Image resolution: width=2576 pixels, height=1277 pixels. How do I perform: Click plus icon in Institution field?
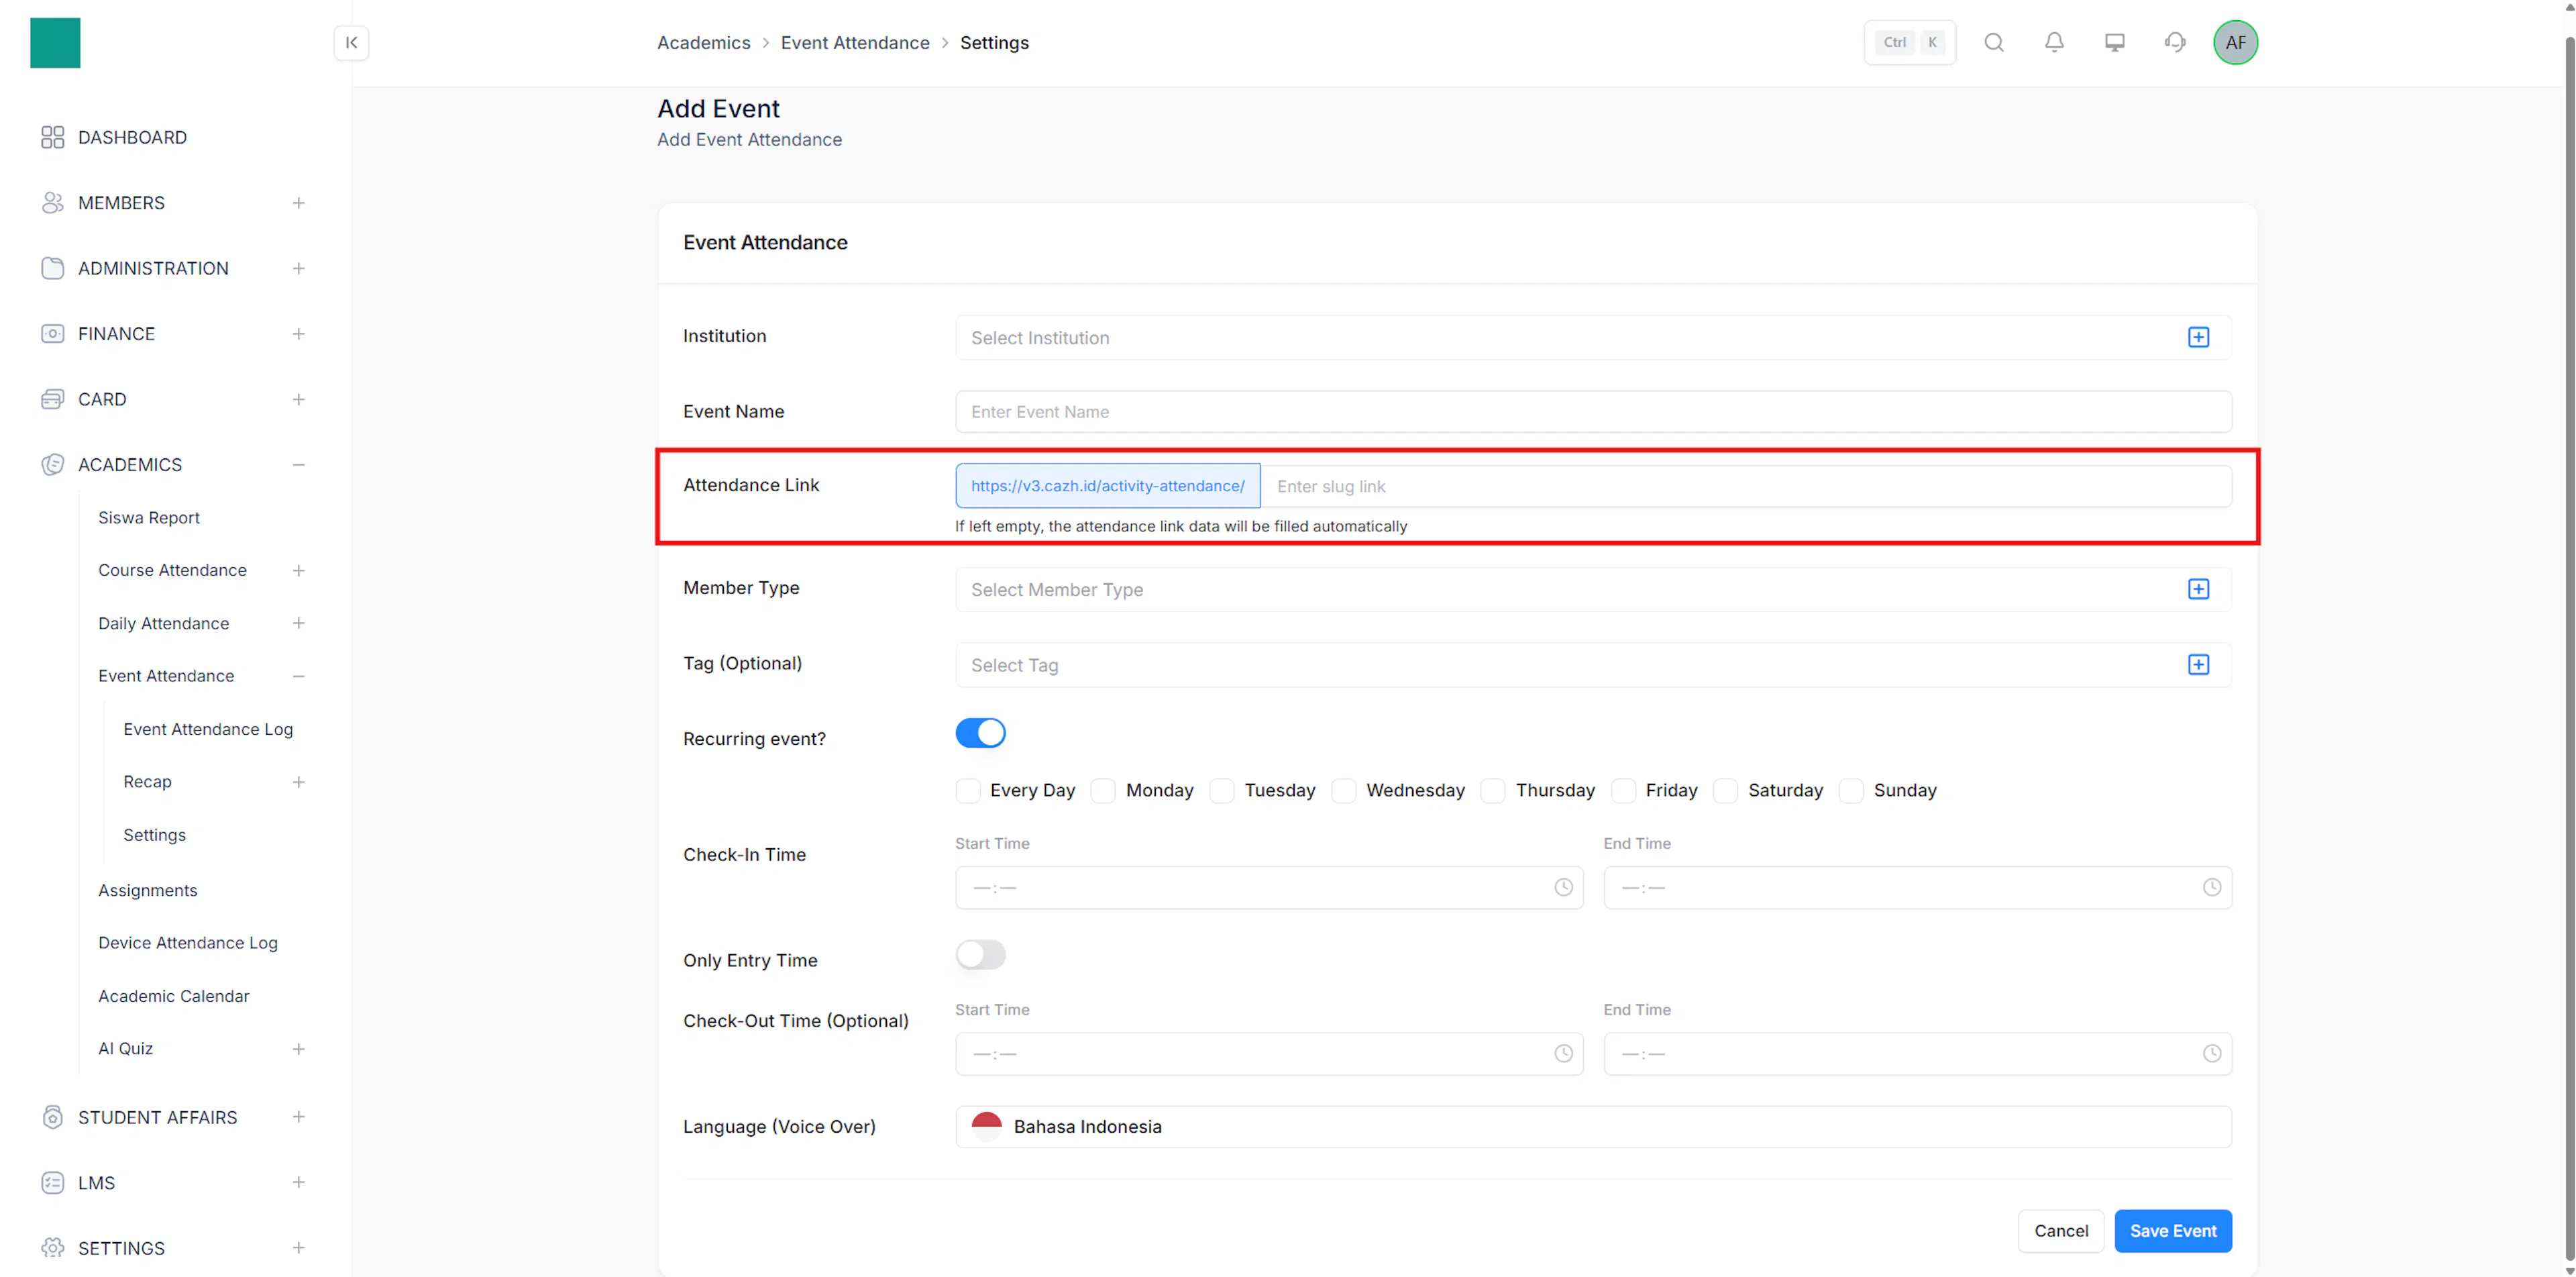2198,338
